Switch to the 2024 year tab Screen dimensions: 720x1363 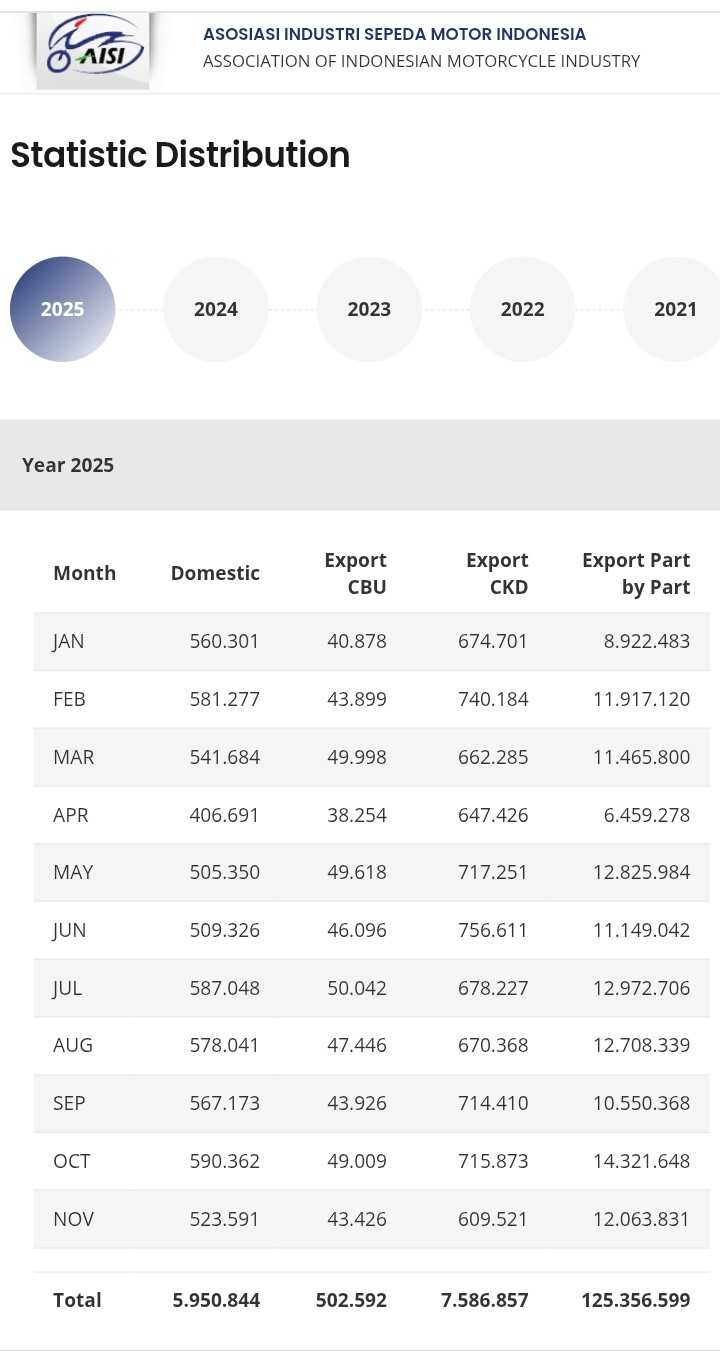point(215,309)
